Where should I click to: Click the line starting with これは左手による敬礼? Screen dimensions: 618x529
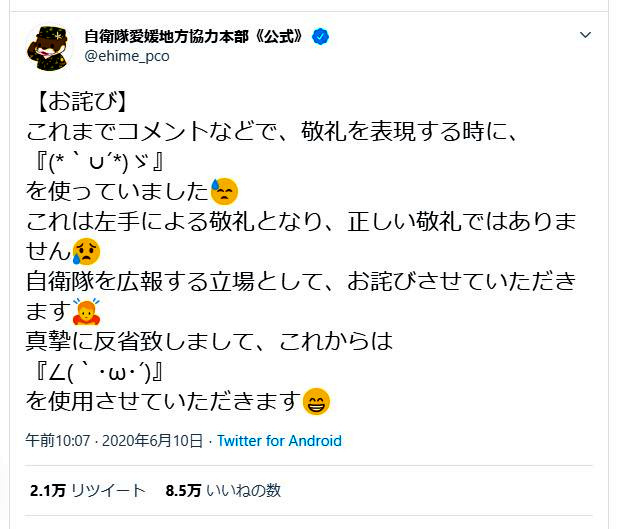pos(300,220)
